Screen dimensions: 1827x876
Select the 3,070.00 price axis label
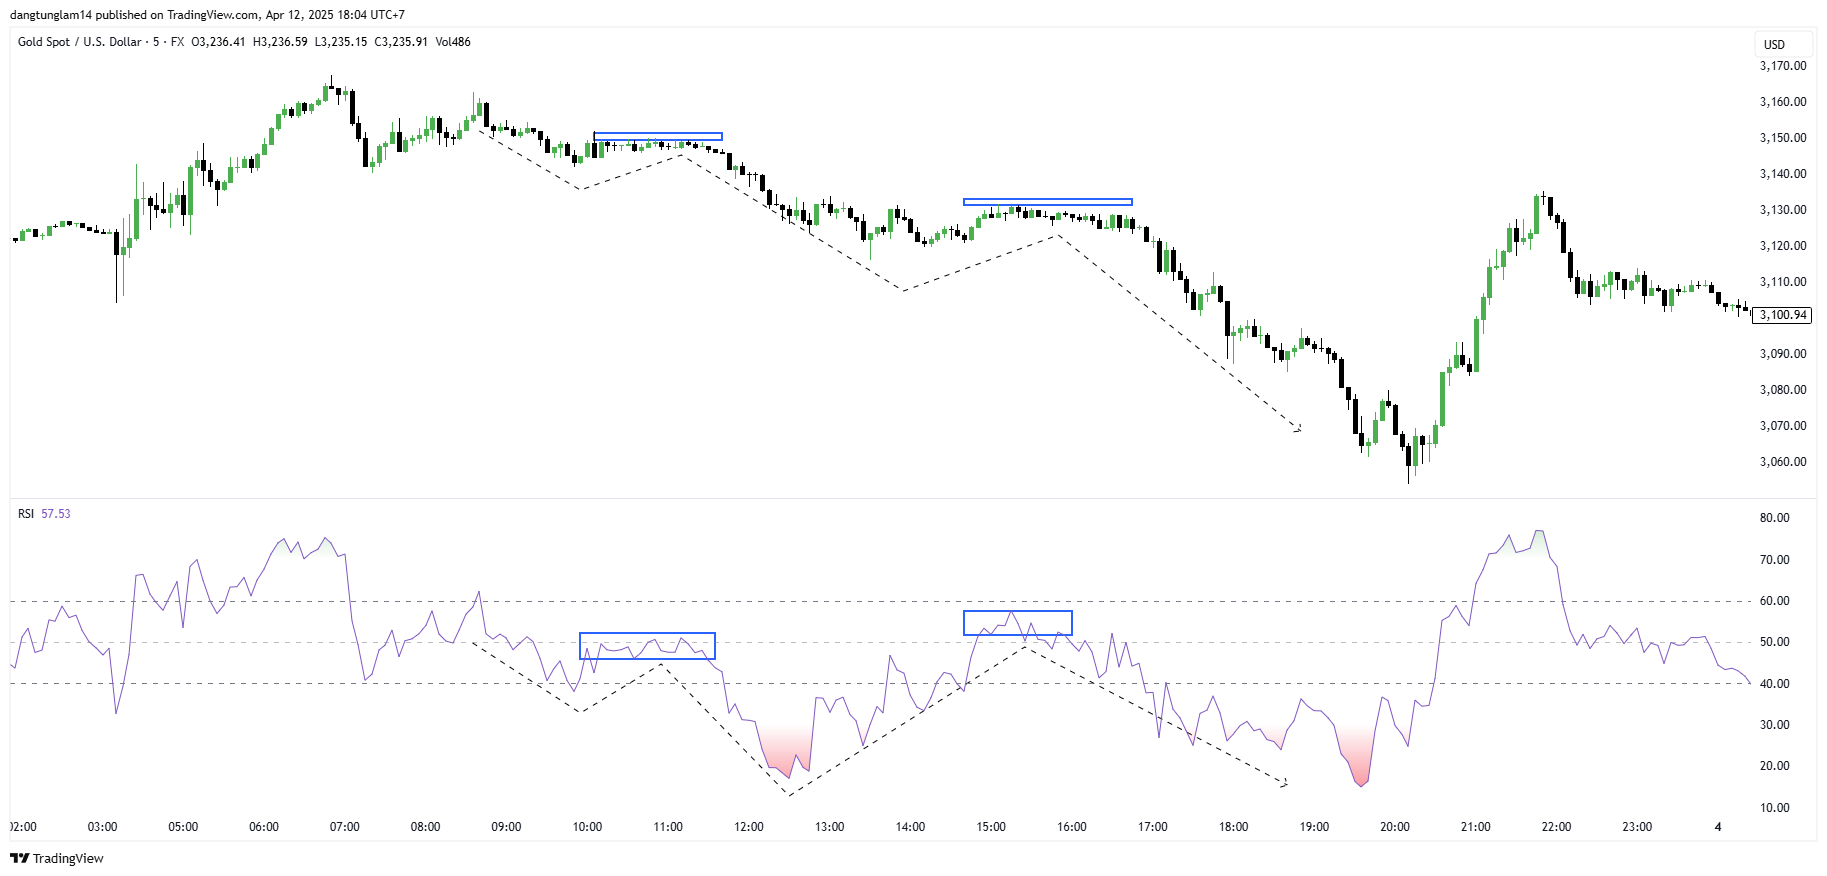point(1783,426)
